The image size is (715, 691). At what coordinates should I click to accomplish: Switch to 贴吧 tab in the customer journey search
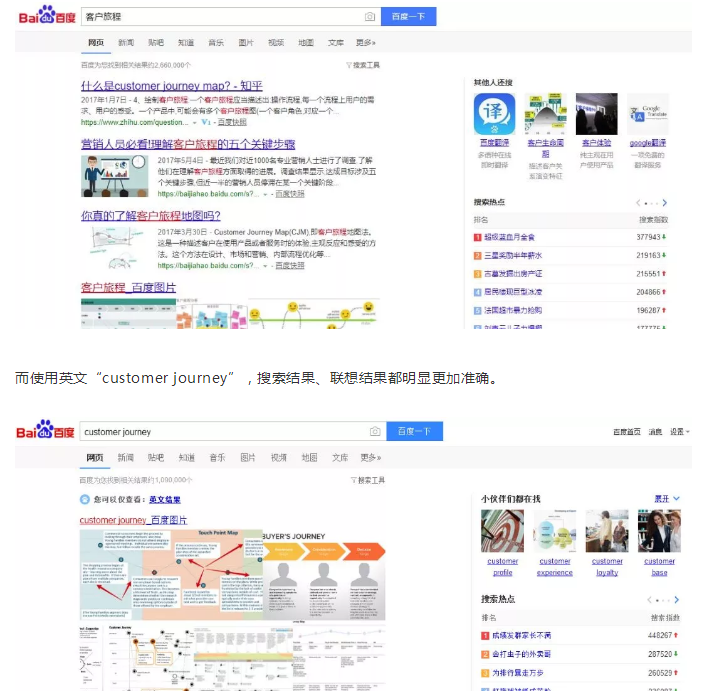point(156,457)
